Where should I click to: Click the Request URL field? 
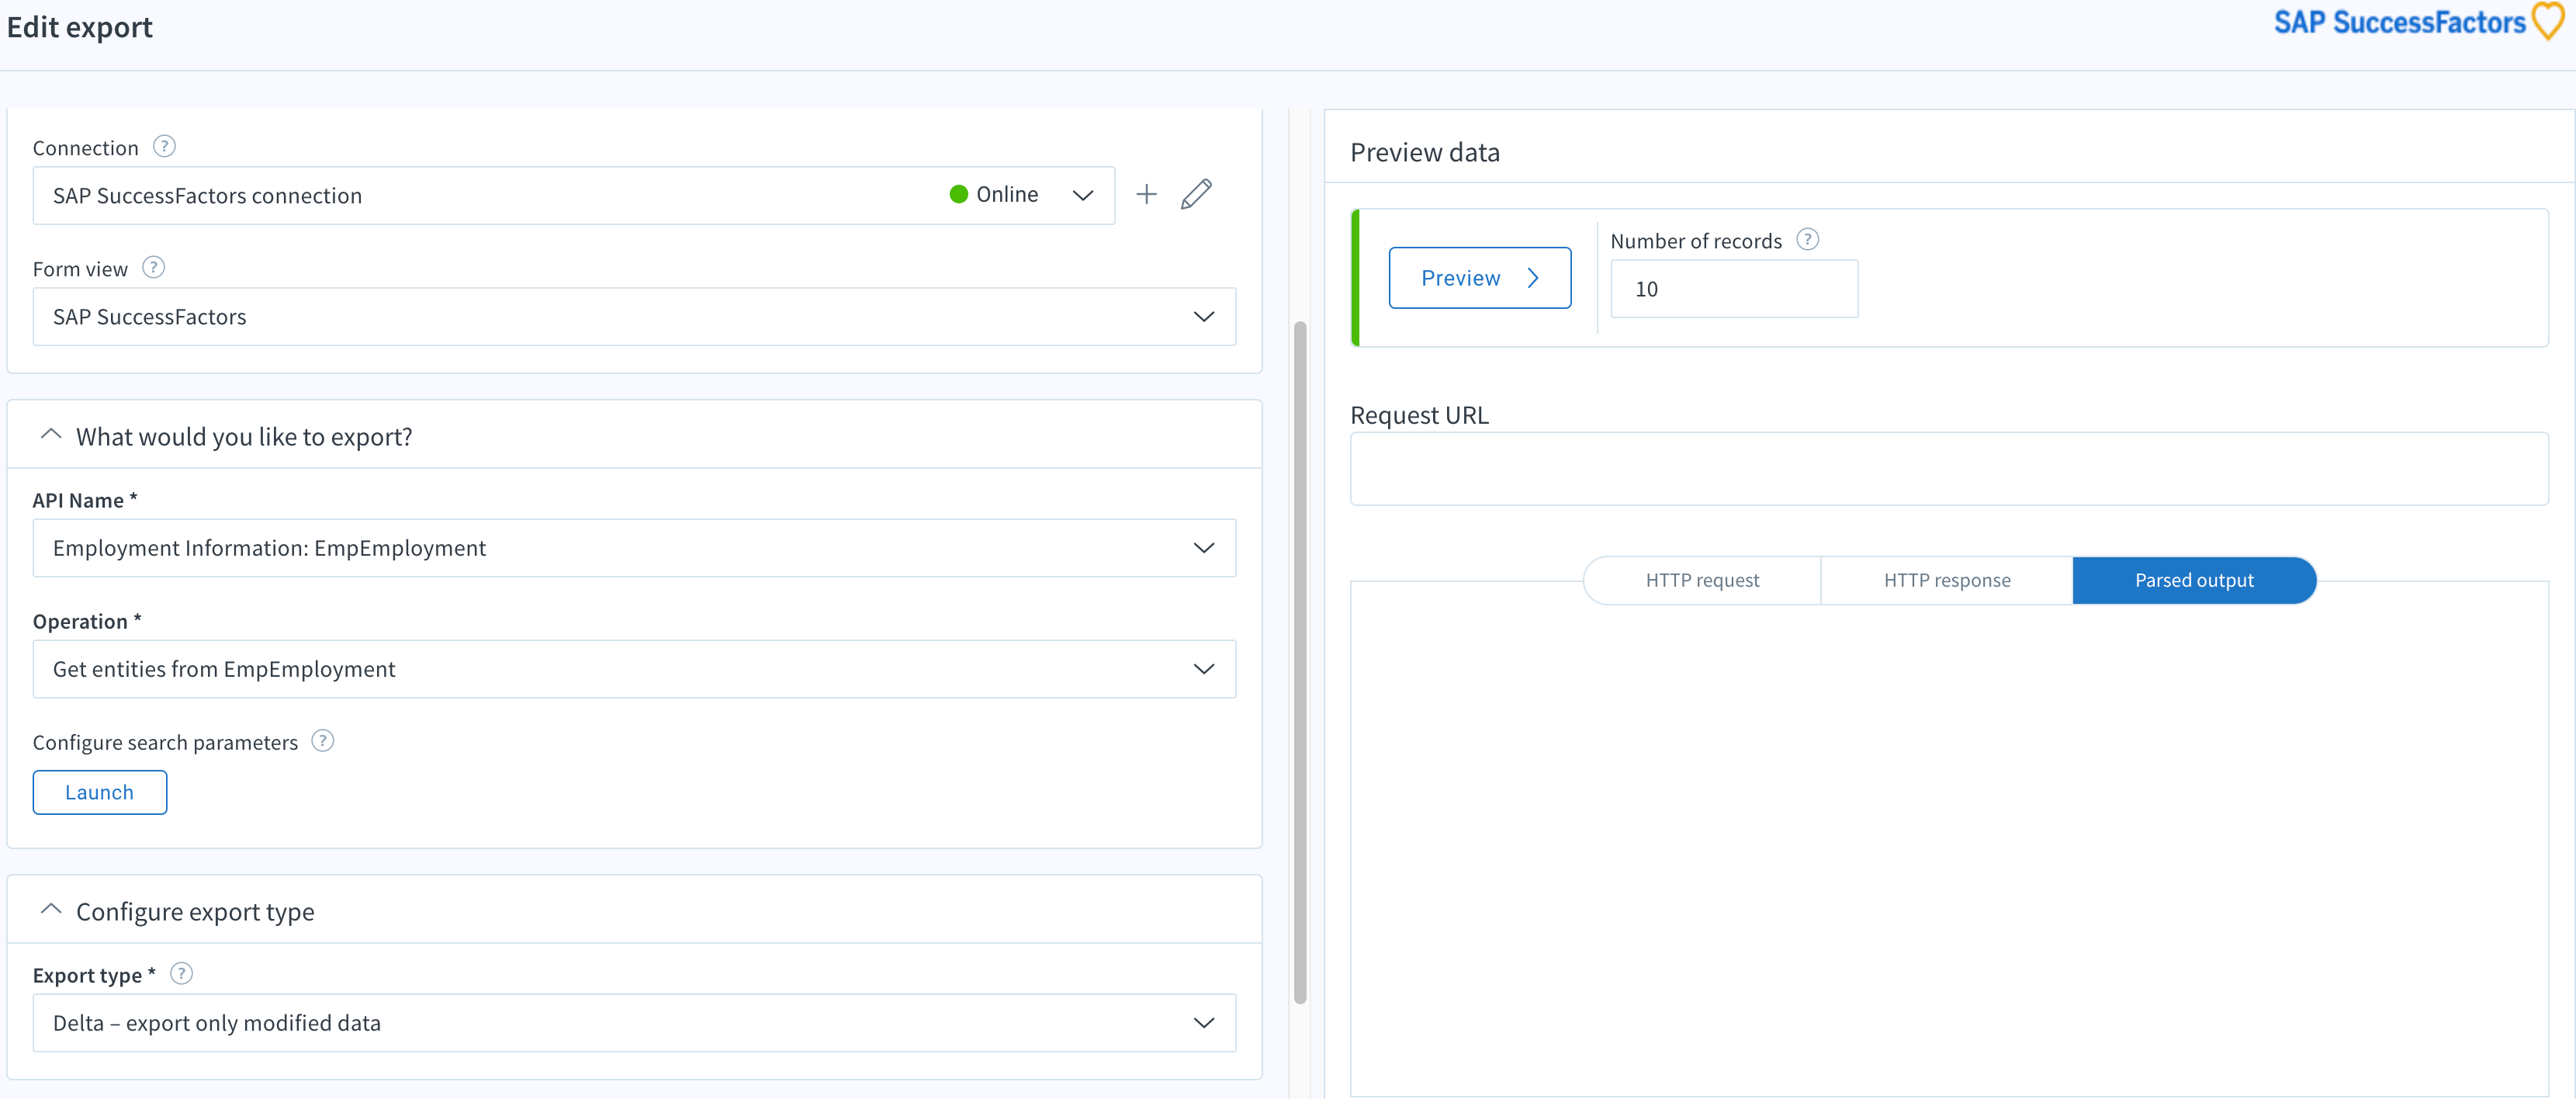[1948, 469]
